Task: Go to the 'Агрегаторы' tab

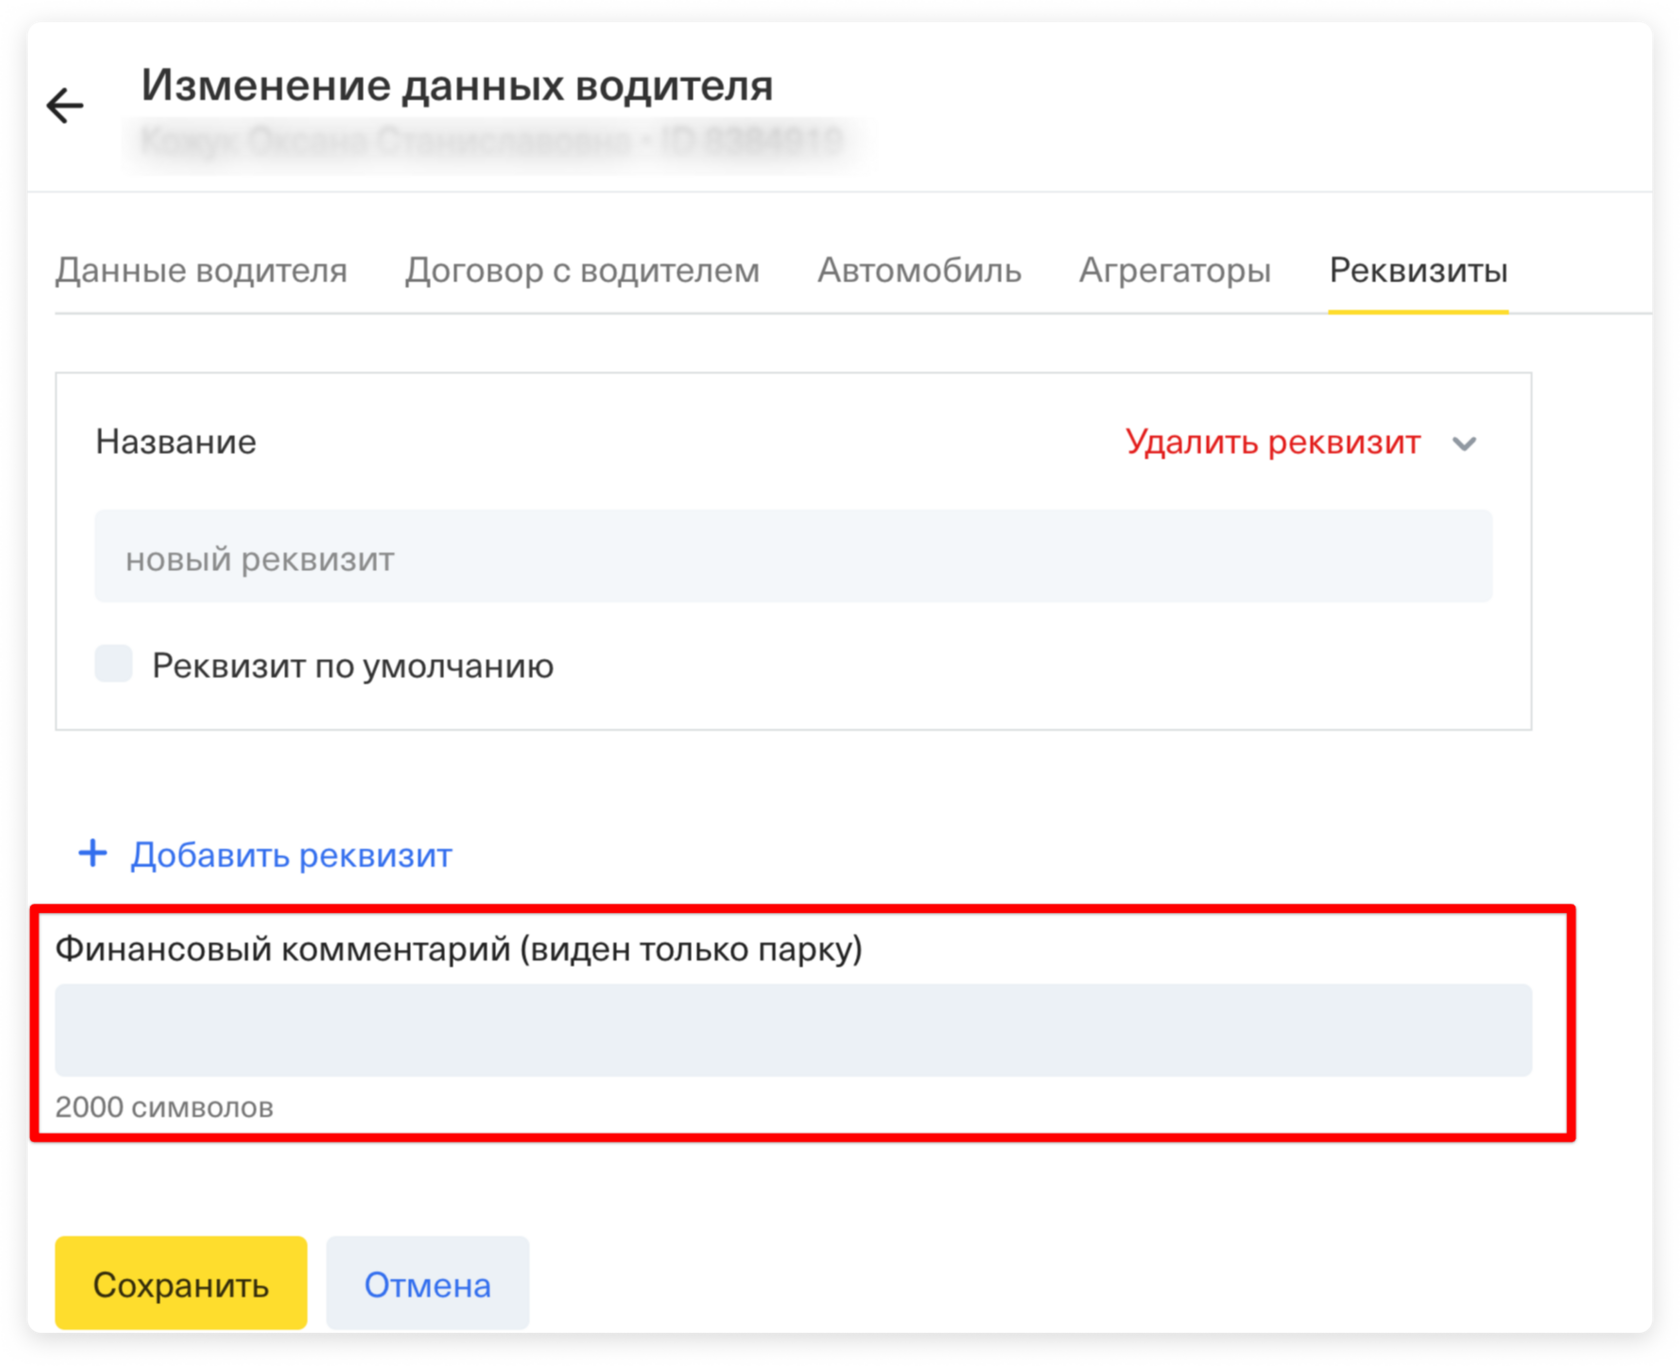Action: (x=1175, y=270)
